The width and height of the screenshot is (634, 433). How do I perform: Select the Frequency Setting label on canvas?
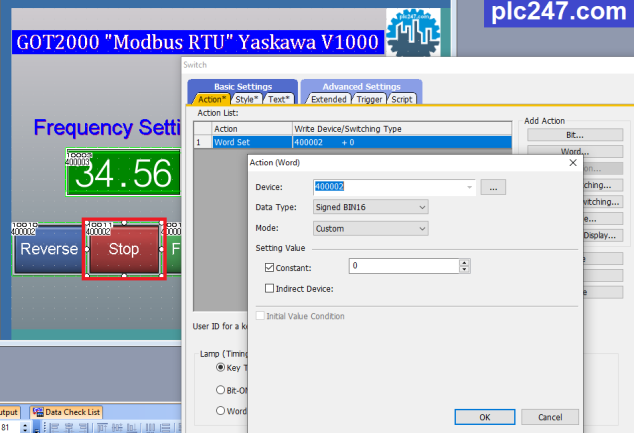(x=107, y=128)
